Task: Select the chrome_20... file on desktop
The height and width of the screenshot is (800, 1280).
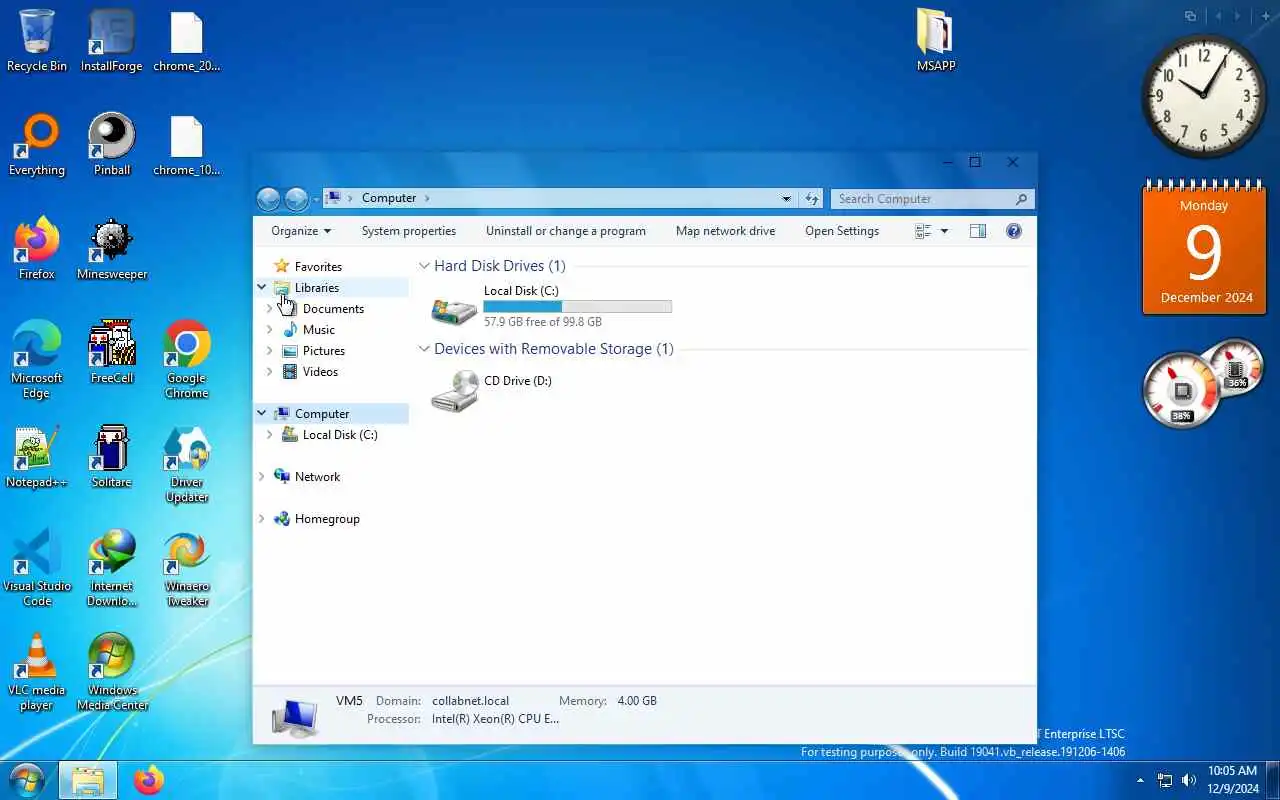Action: (x=187, y=41)
